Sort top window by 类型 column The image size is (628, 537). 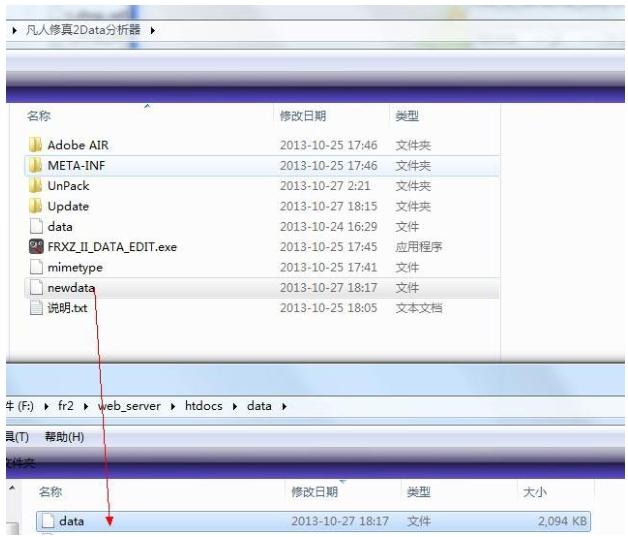click(x=407, y=116)
